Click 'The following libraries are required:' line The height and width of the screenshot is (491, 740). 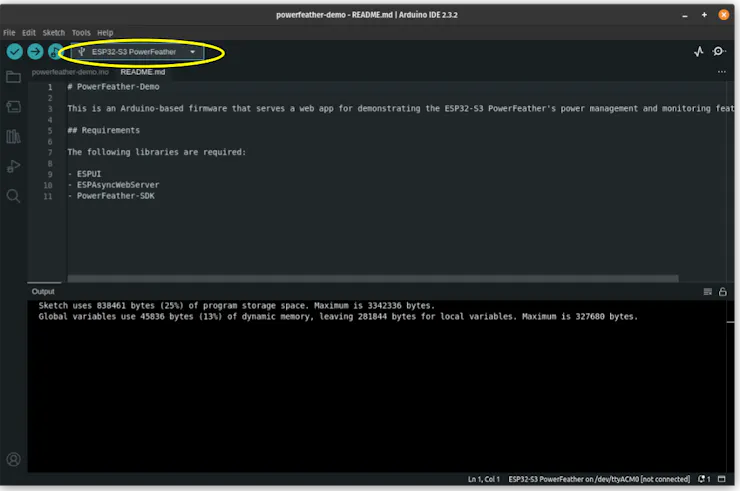point(157,152)
